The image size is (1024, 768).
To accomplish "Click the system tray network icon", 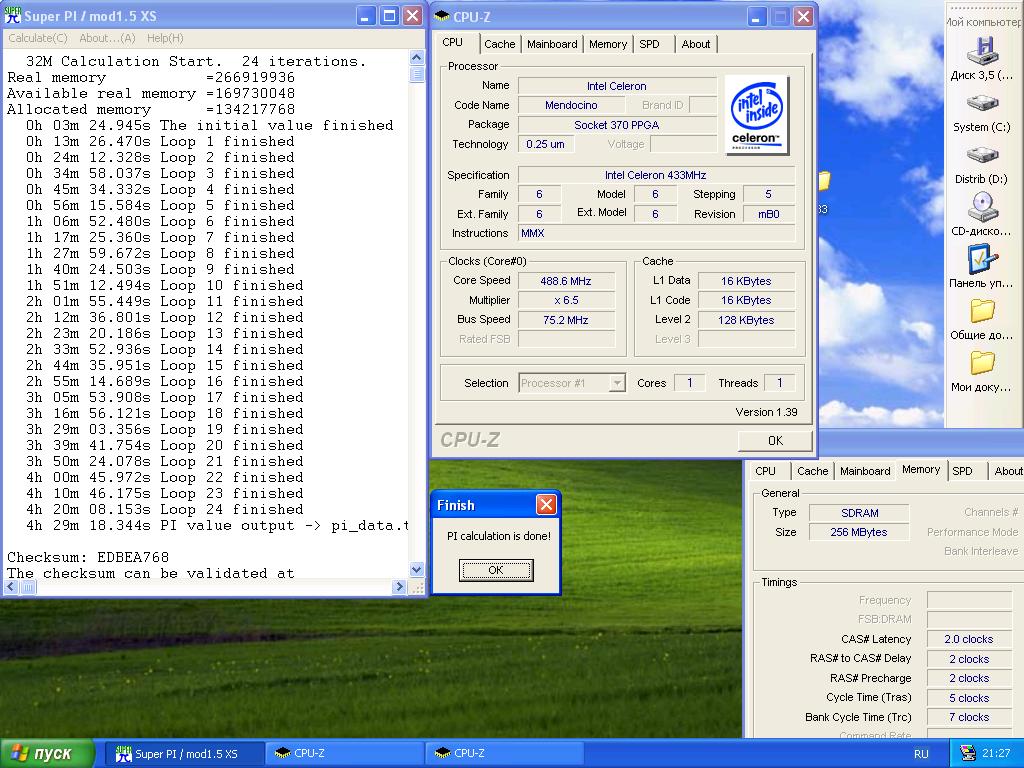I will pyautogui.click(x=968, y=754).
